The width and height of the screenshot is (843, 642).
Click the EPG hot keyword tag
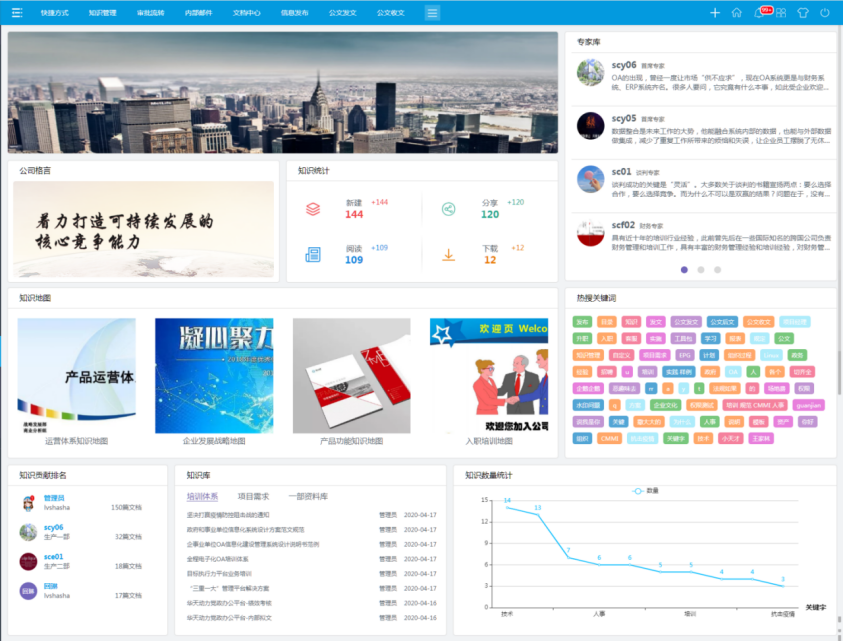point(685,355)
